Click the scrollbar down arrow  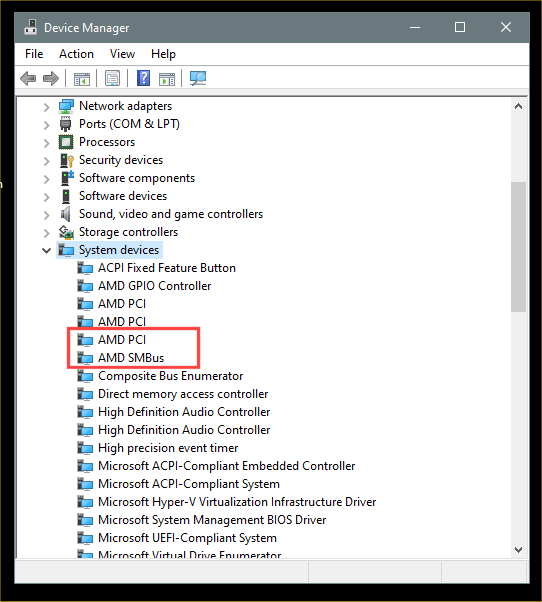[x=518, y=550]
